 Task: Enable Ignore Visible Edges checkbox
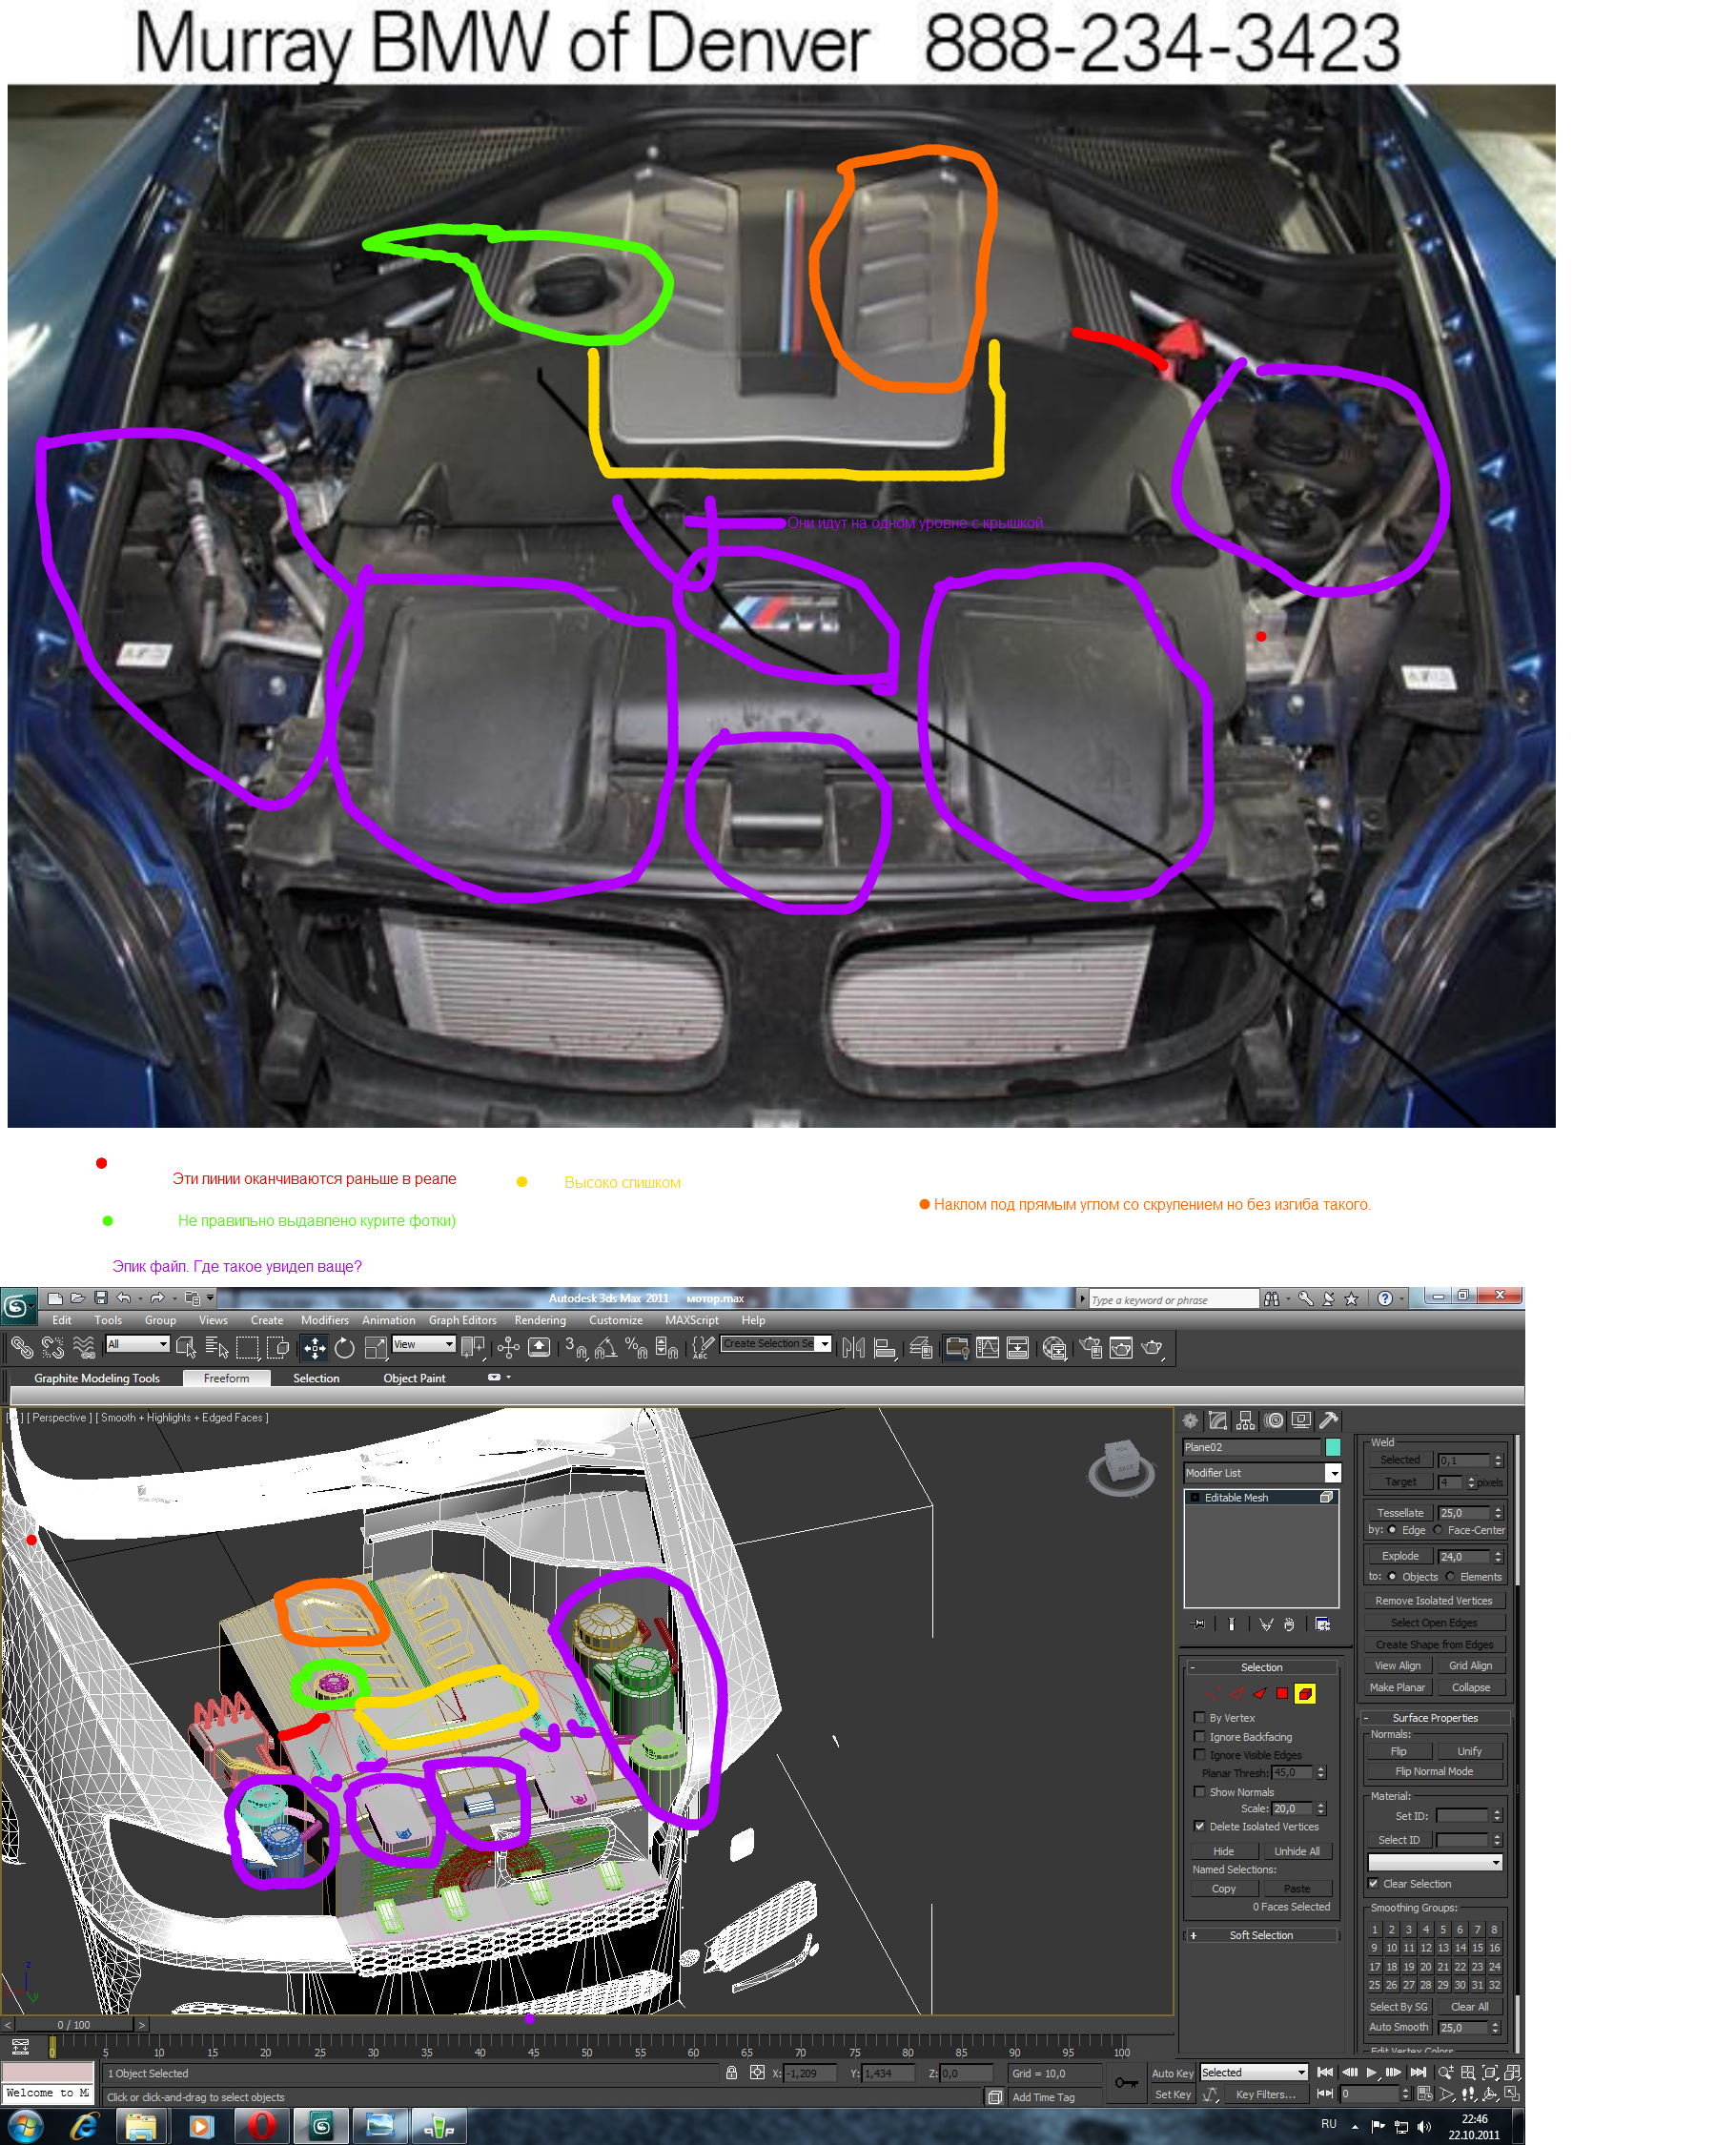pos(1199,1754)
